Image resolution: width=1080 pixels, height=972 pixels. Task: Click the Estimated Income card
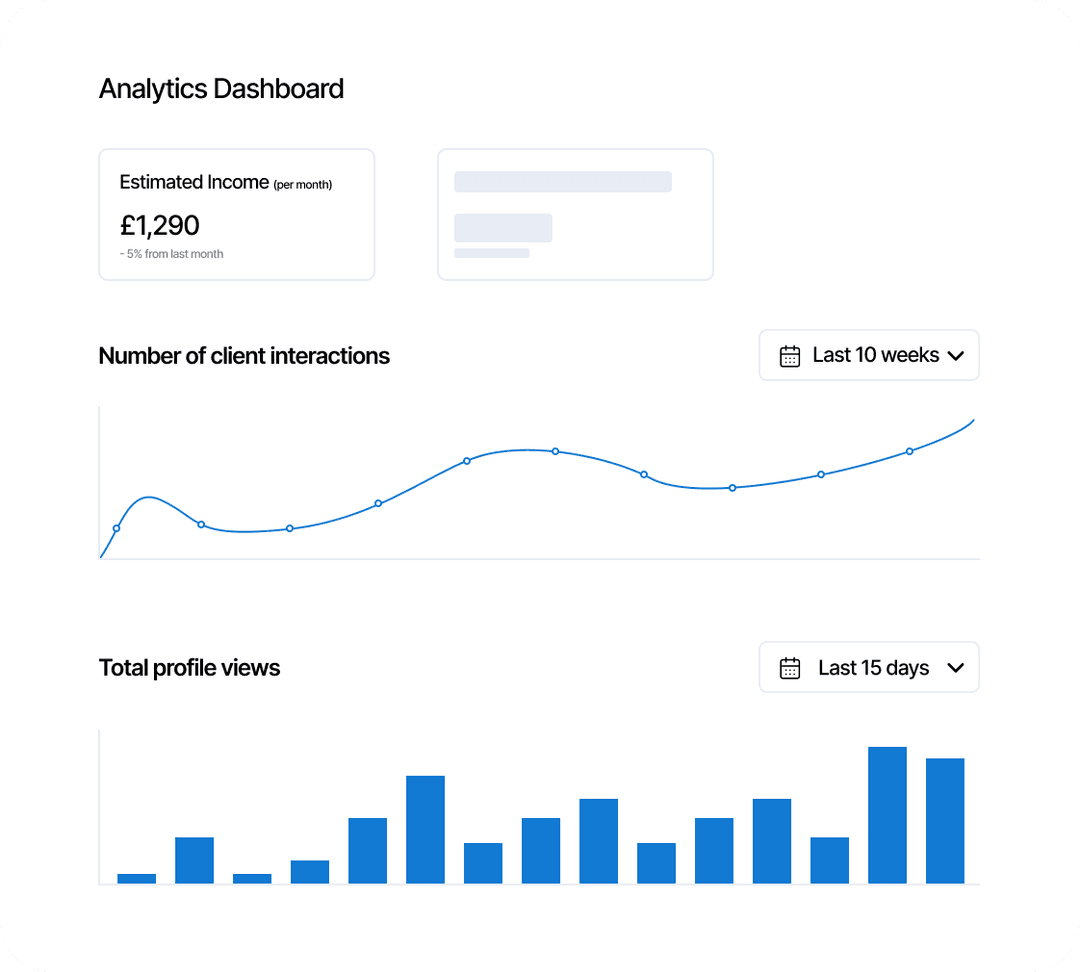236,214
